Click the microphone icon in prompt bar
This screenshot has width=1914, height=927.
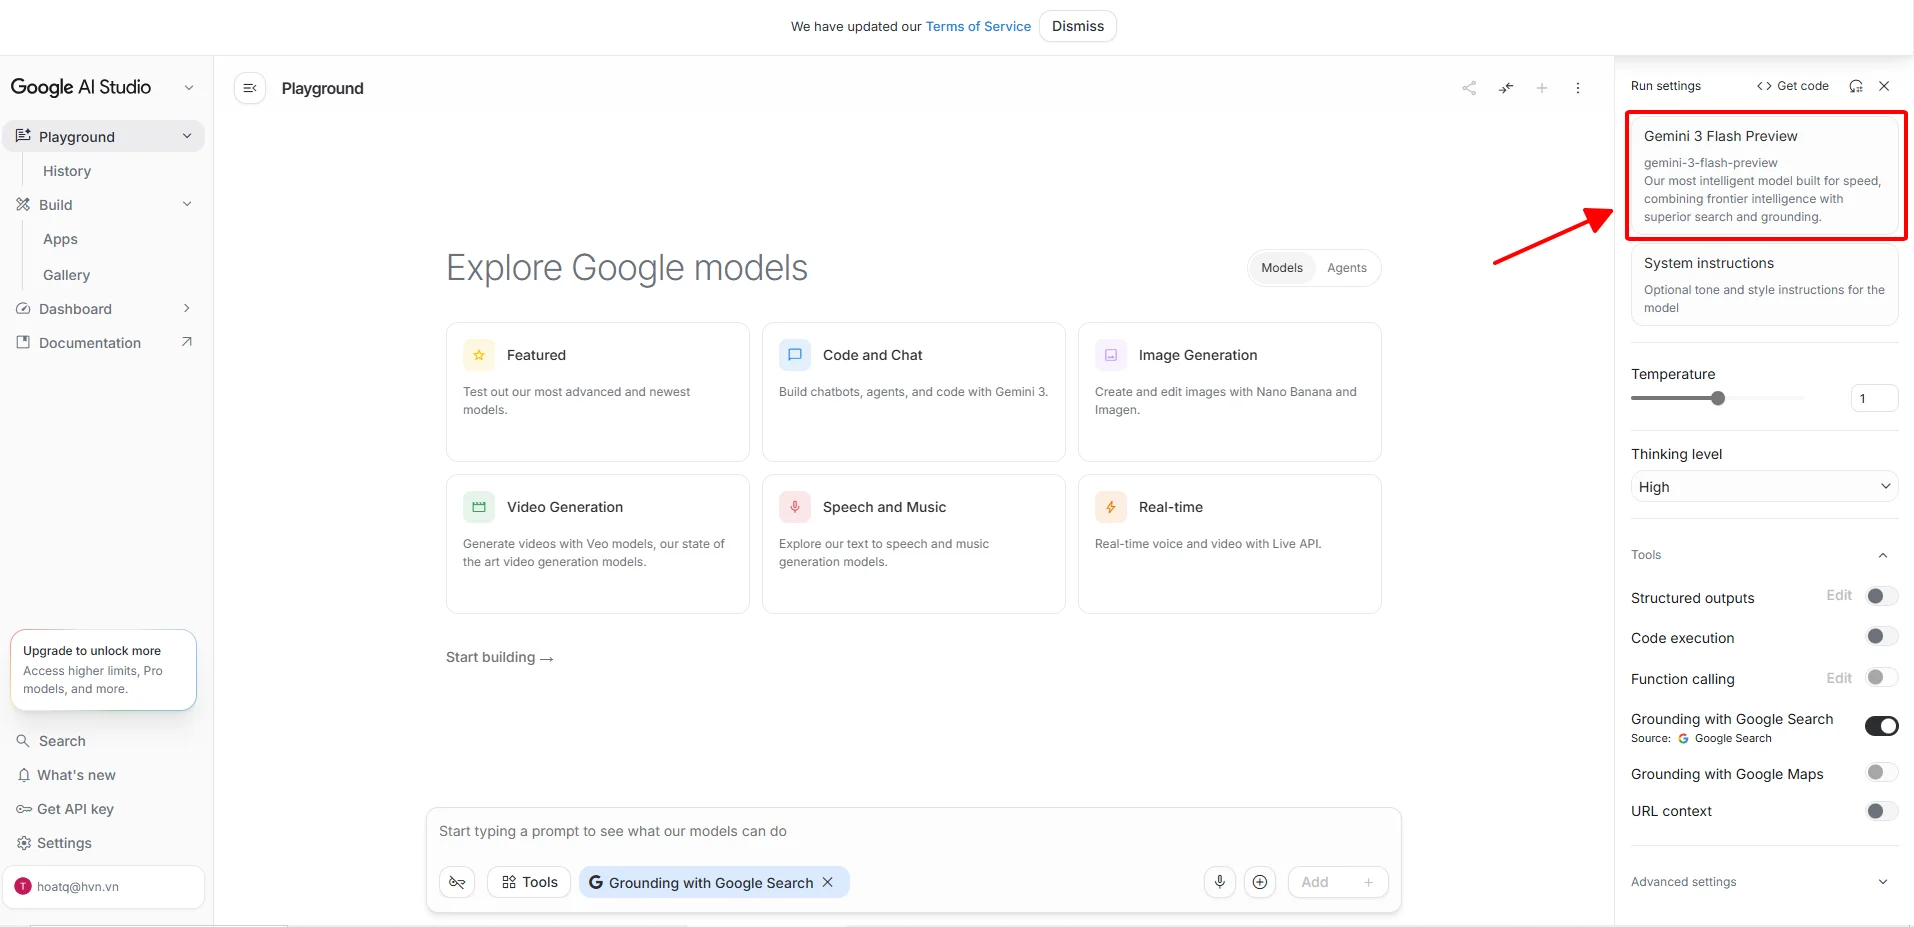click(1220, 882)
